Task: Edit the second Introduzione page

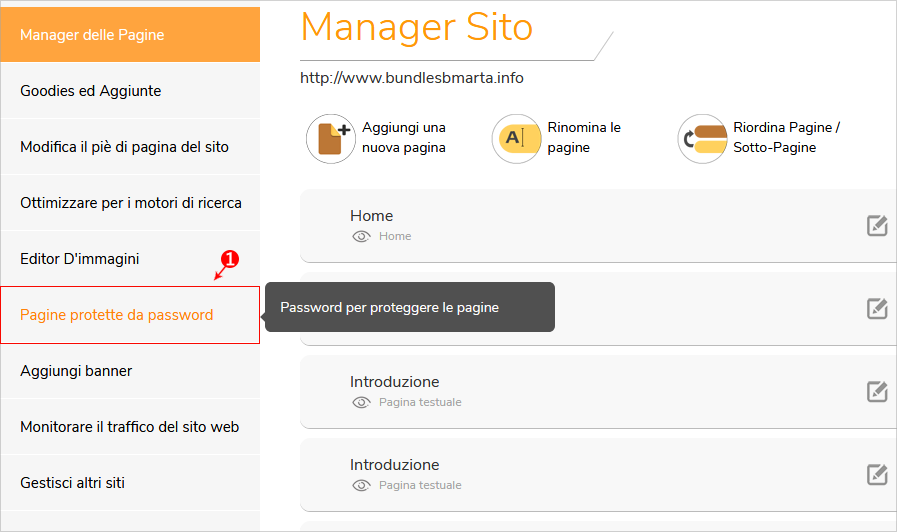Action: (x=877, y=475)
